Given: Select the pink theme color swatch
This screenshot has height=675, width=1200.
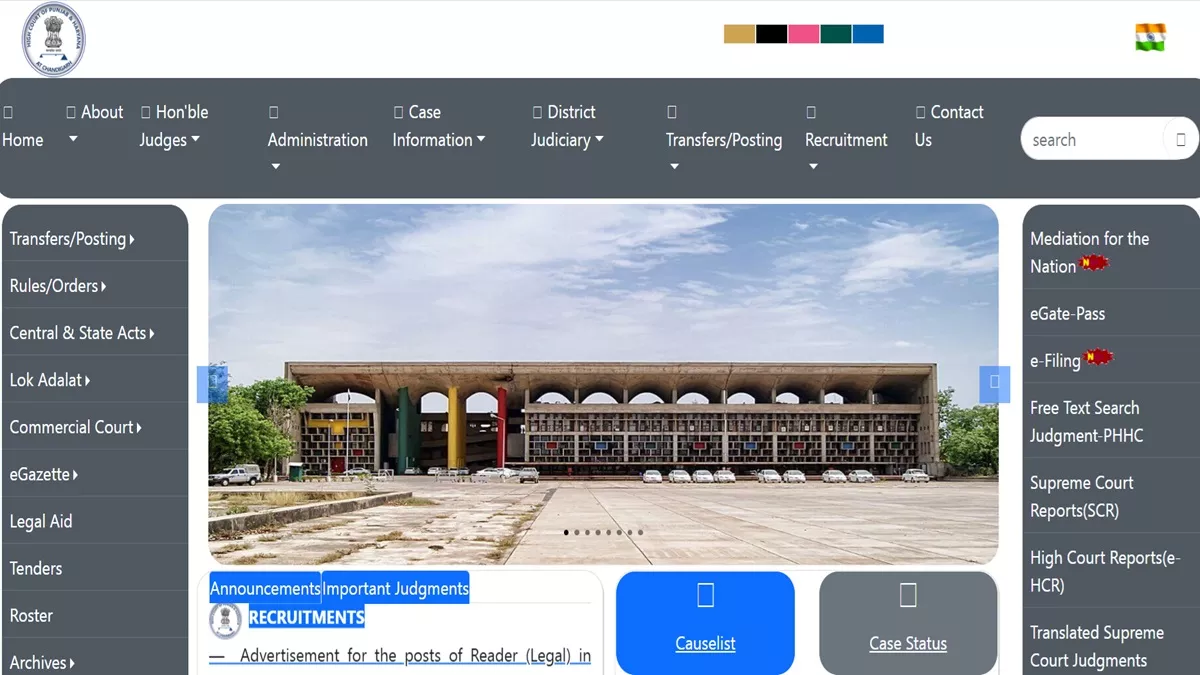Looking at the screenshot, I should pos(803,34).
